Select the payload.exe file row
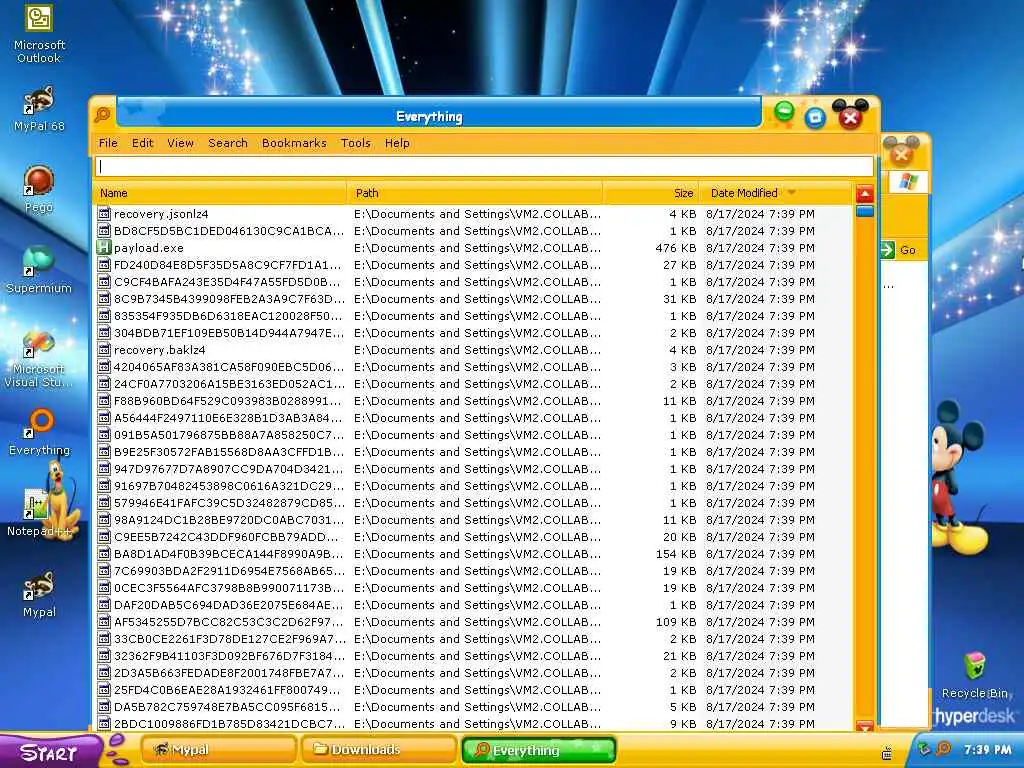 pos(473,248)
